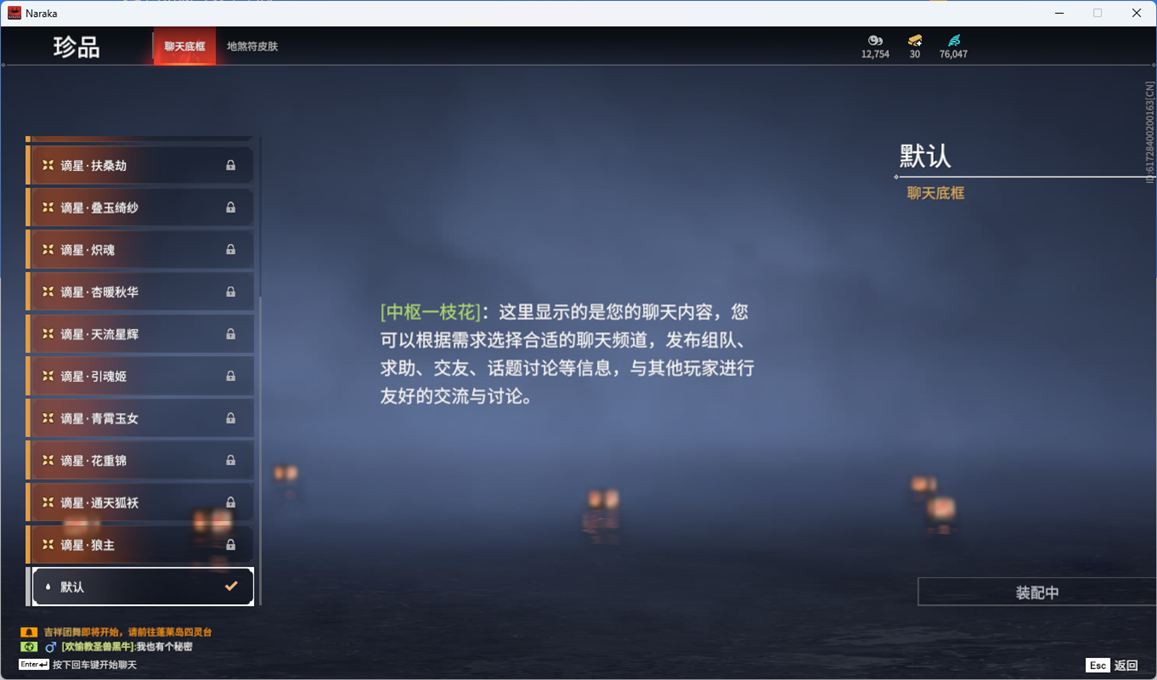Select the 谪星·扶桑劫 chat frame
1157x680 pixels.
(141, 165)
